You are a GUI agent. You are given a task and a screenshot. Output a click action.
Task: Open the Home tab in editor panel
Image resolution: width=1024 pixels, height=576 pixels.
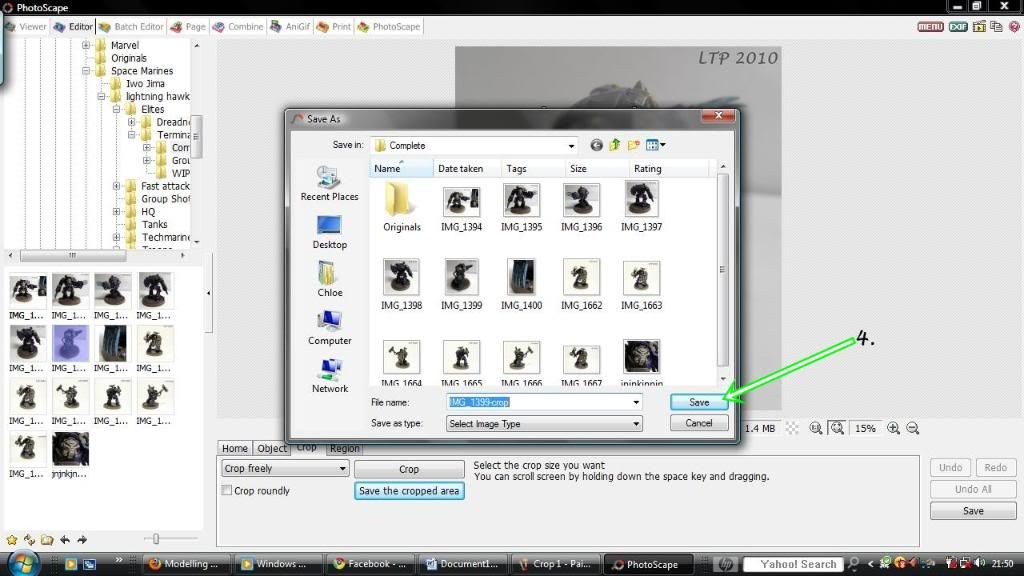[234, 449]
